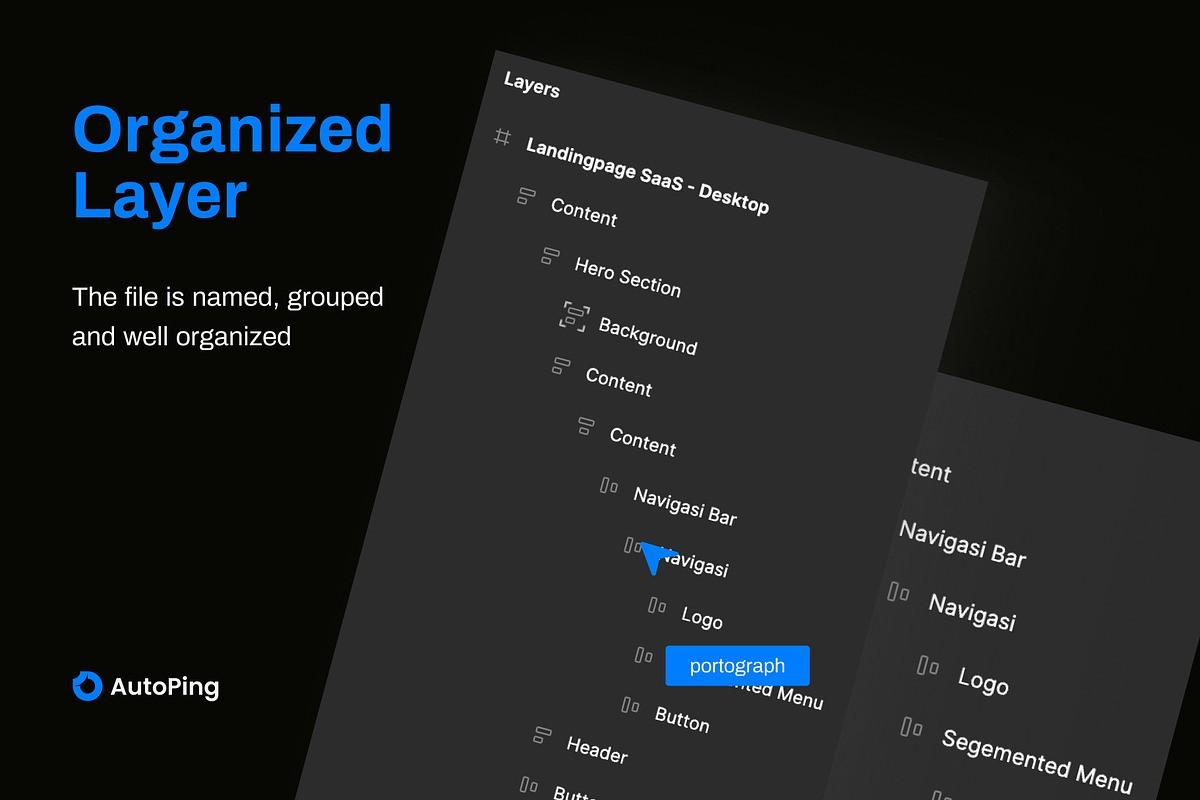The width and height of the screenshot is (1200, 800).
Task: Select the Content label directly above Navigasi Bar
Action: tap(643, 441)
